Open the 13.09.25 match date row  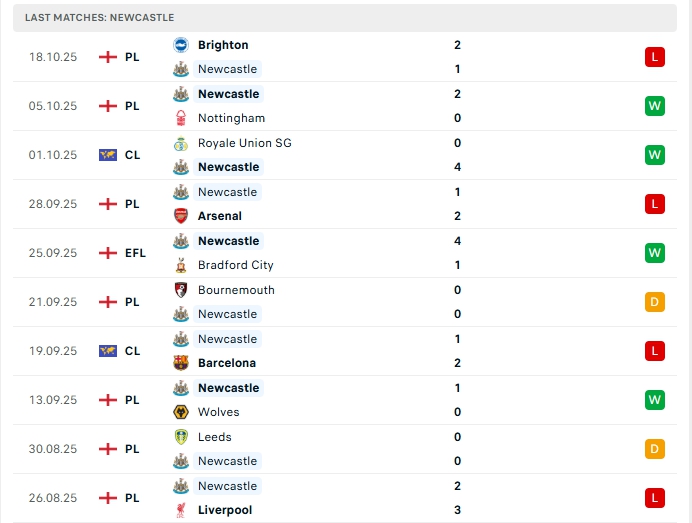[x=53, y=400]
